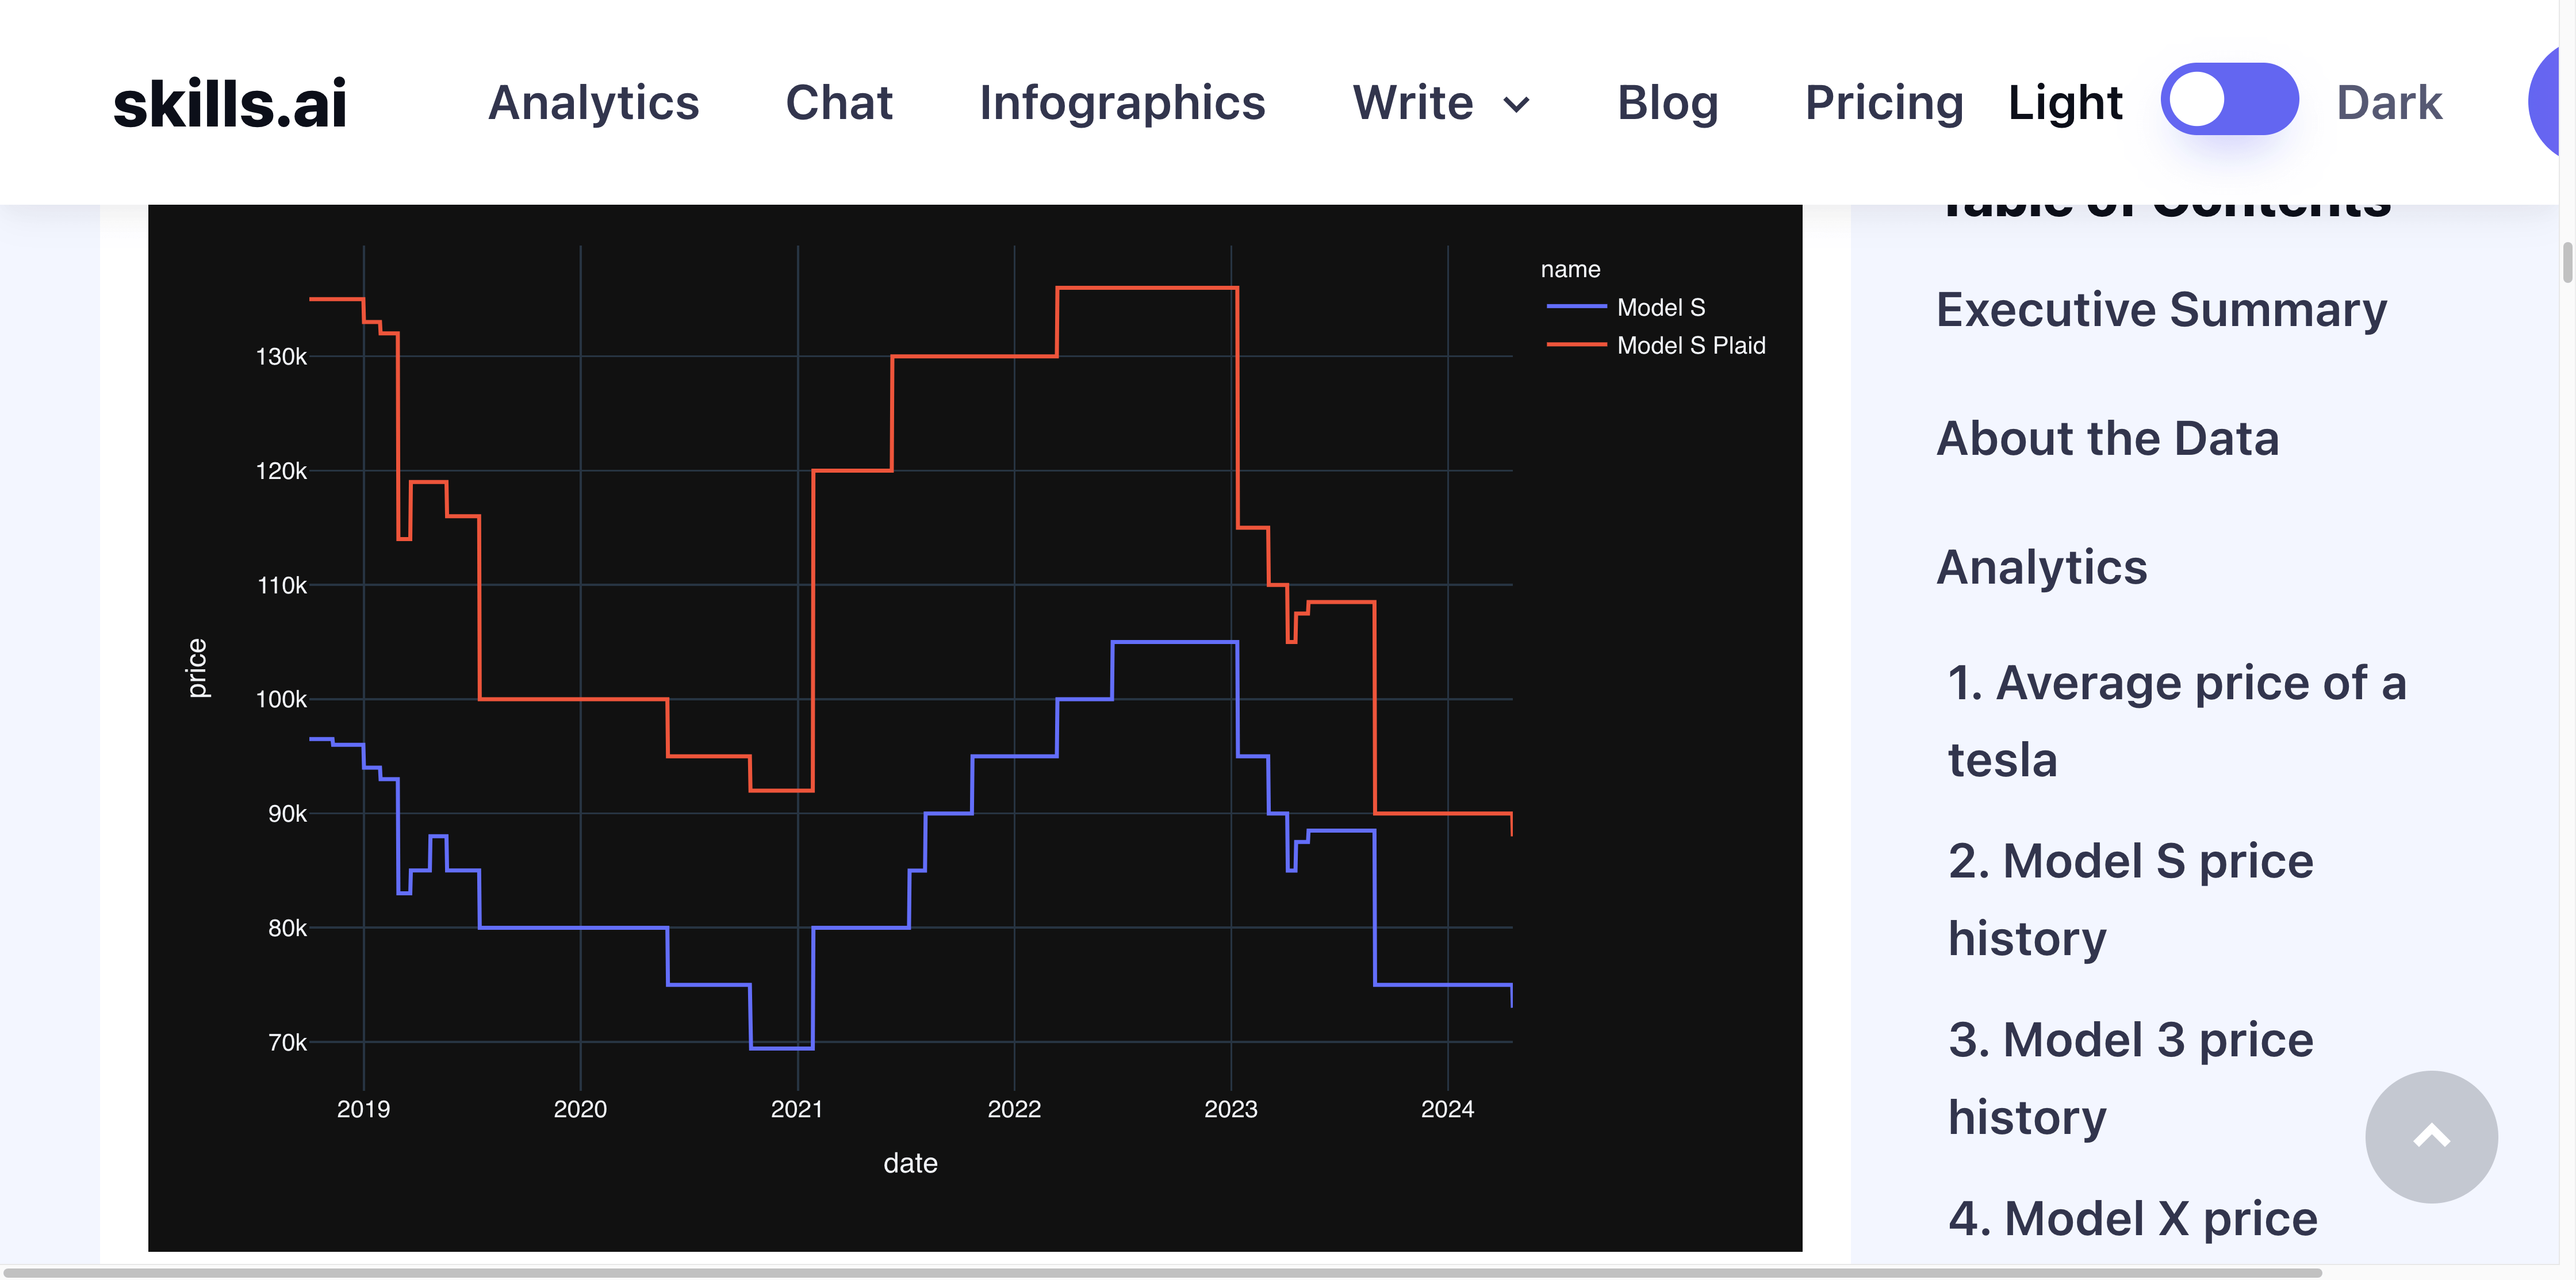Toggle Model S legend entry visibility
Image resolution: width=2576 pixels, height=1280 pixels.
(x=1660, y=307)
